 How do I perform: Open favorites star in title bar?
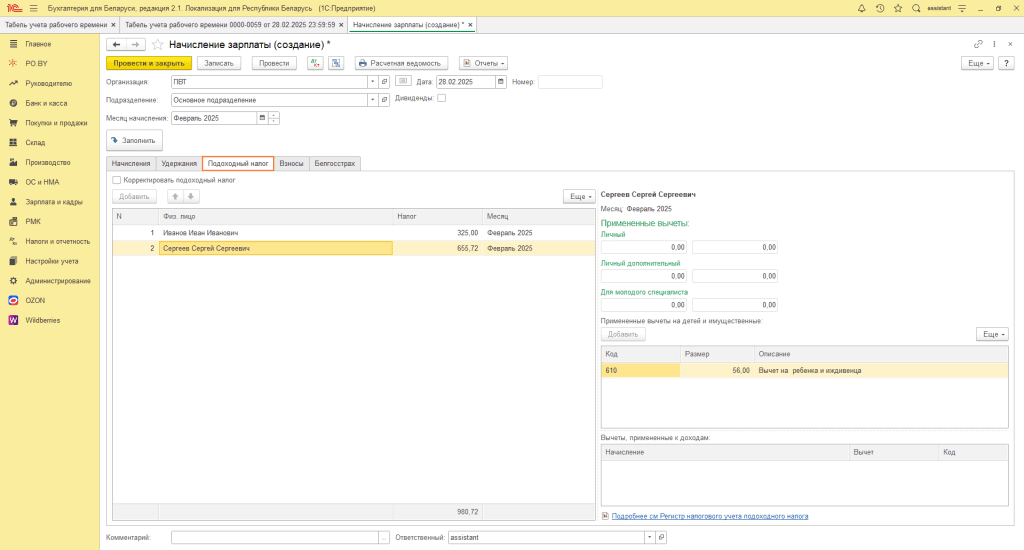tap(898, 8)
